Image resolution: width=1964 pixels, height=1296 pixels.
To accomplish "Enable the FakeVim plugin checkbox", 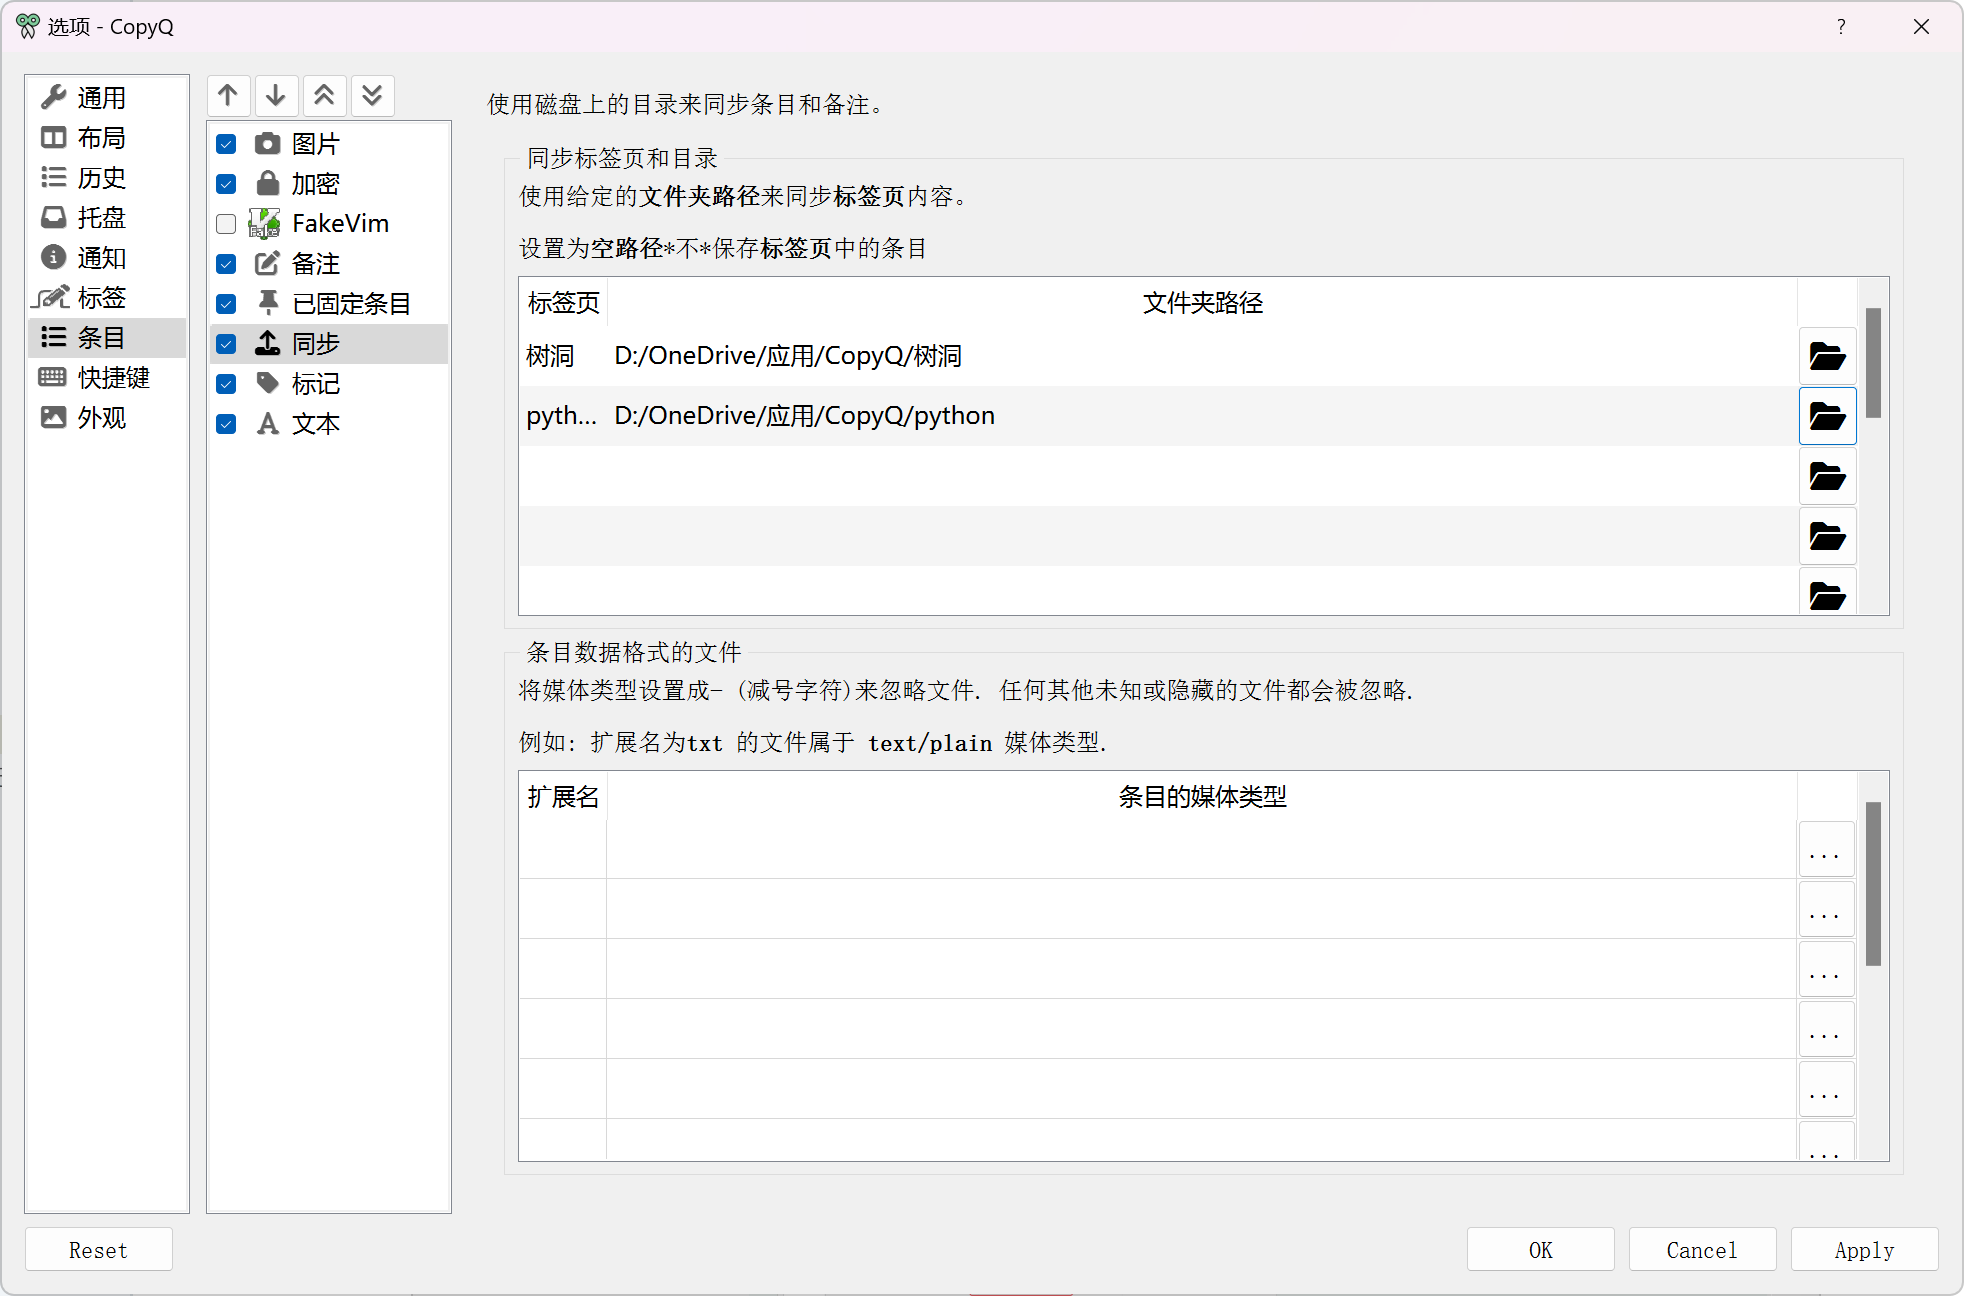I will coord(226,224).
